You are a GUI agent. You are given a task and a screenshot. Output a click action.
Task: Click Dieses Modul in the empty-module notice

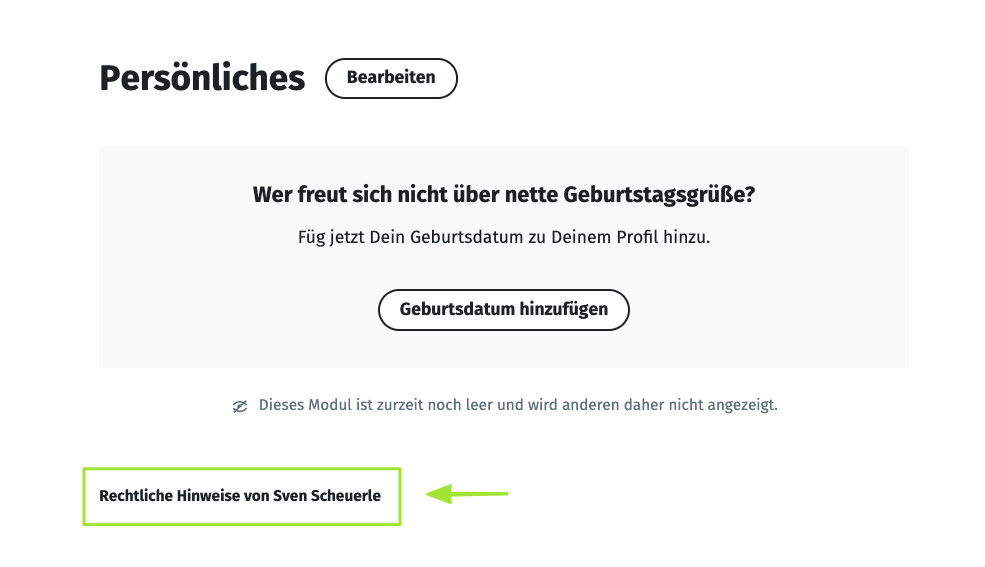click(301, 405)
